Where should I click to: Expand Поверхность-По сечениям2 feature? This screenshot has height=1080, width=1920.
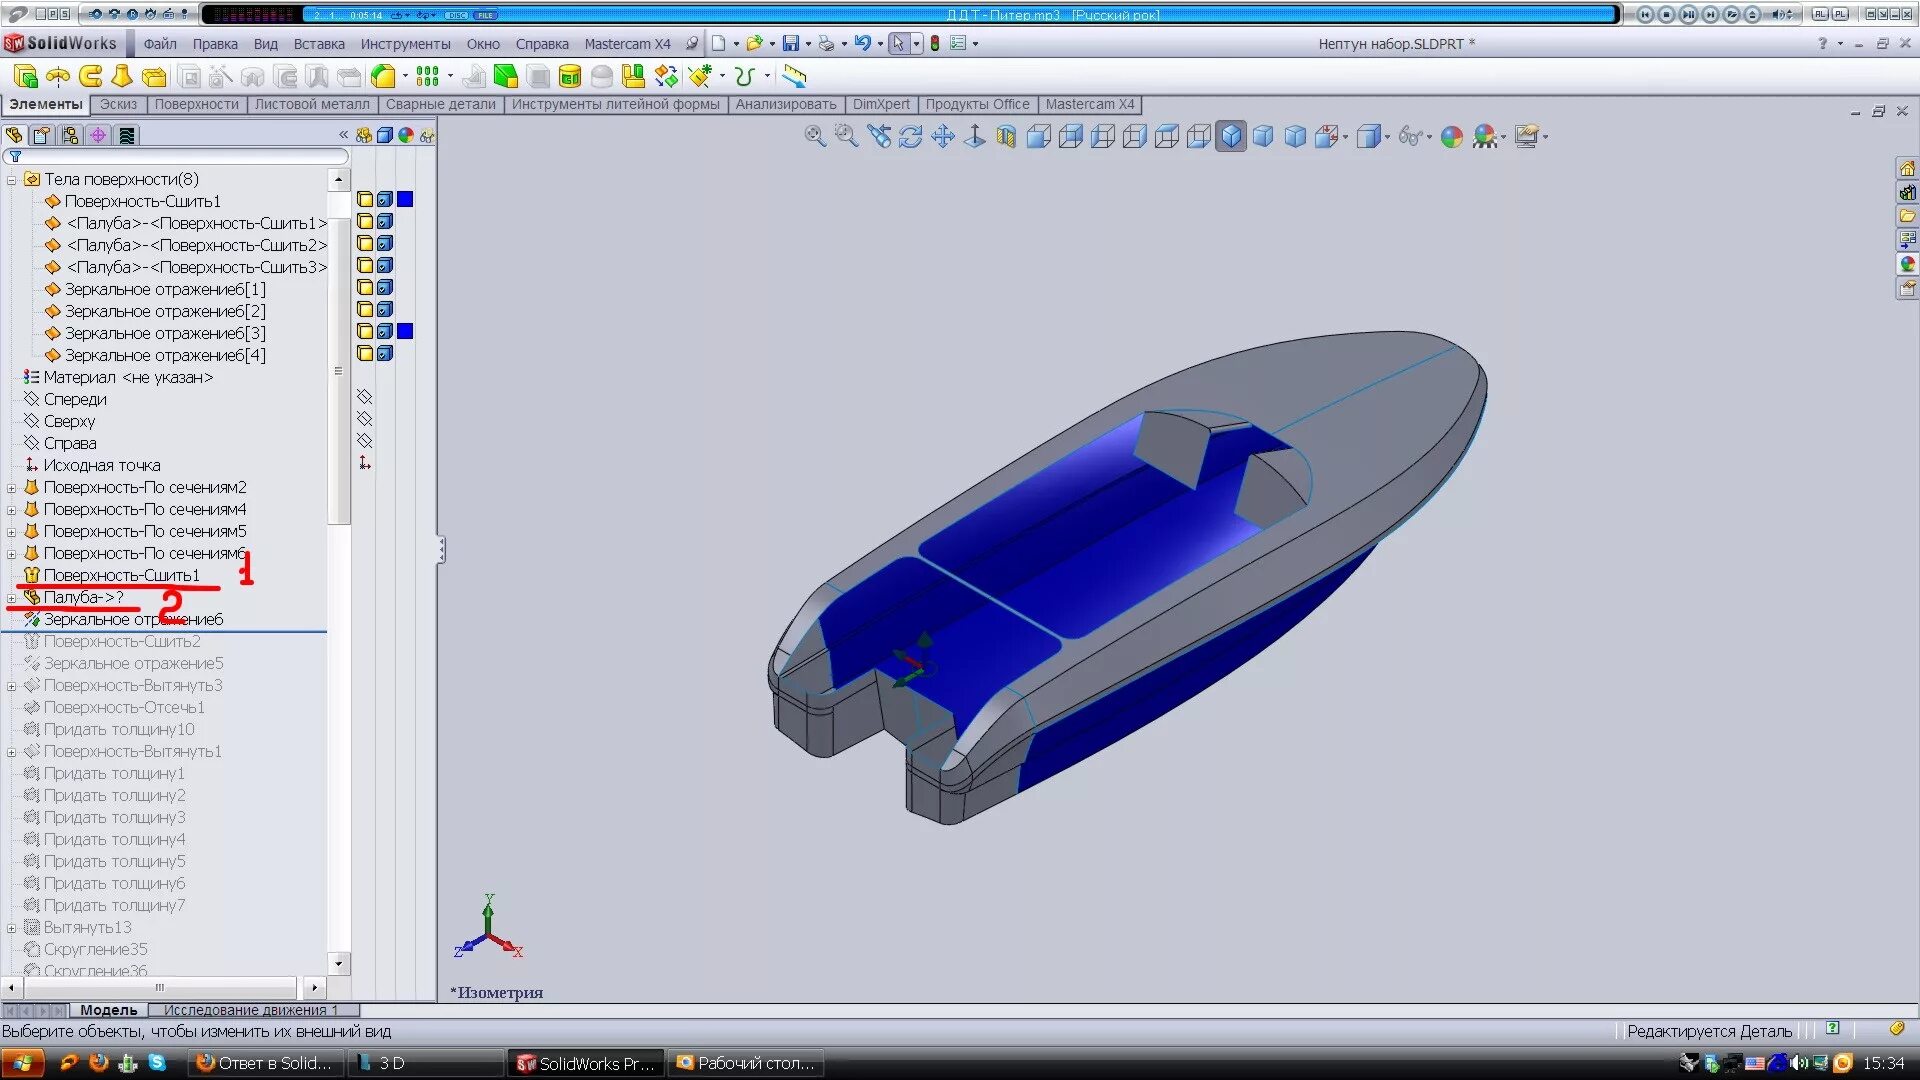12,488
